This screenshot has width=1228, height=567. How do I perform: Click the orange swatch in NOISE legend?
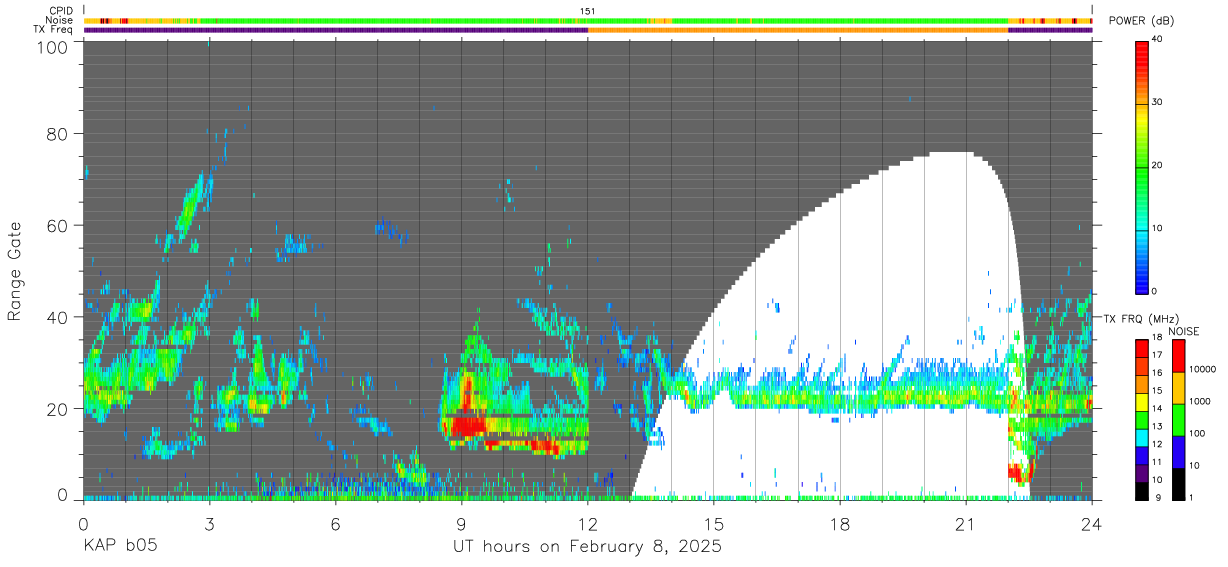coord(1177,388)
